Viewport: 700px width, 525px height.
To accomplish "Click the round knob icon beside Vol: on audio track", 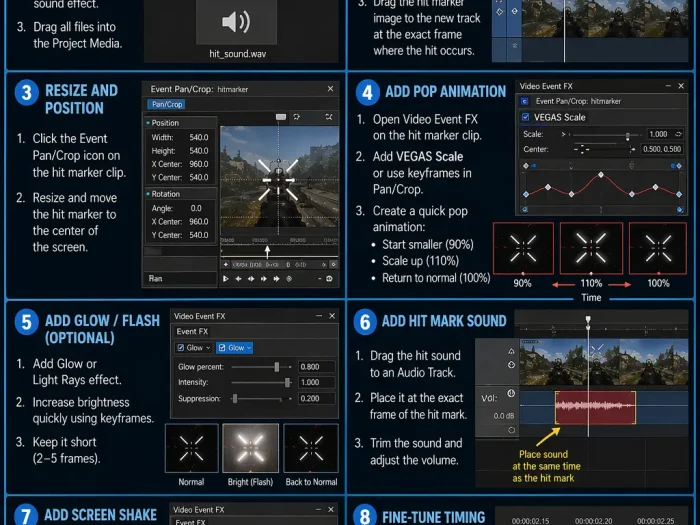I will 511,393.
